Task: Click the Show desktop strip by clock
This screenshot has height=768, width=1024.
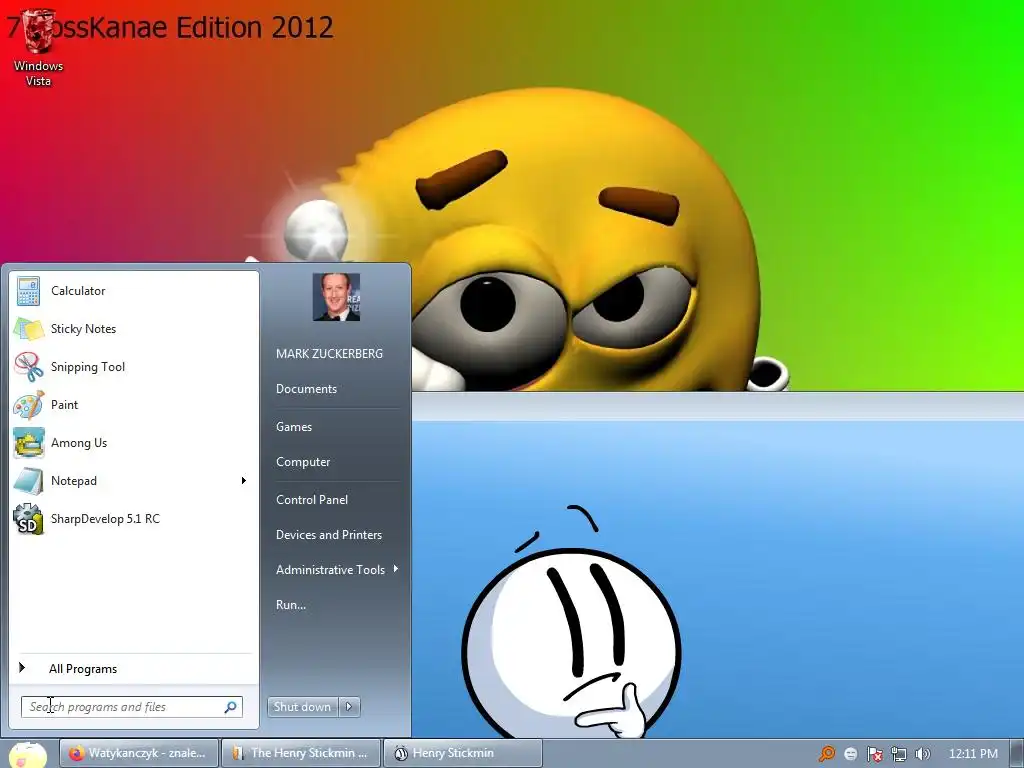Action: 1016,754
